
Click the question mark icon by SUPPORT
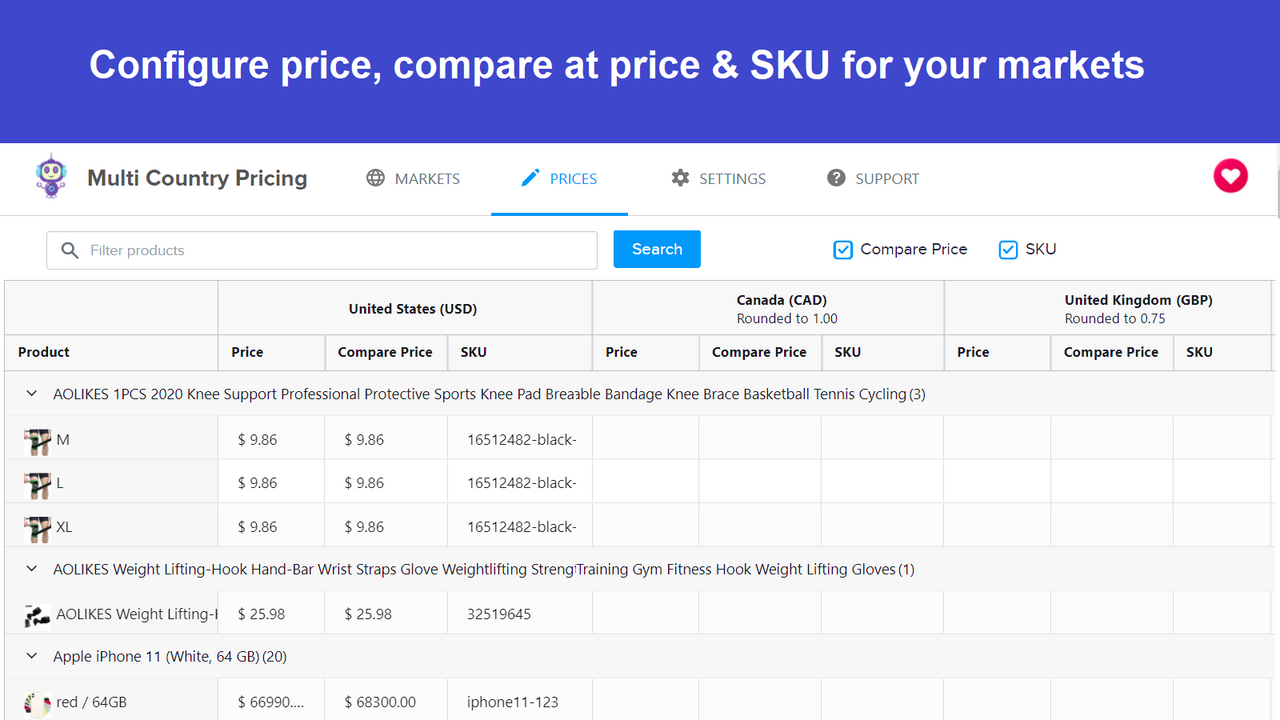pos(836,178)
